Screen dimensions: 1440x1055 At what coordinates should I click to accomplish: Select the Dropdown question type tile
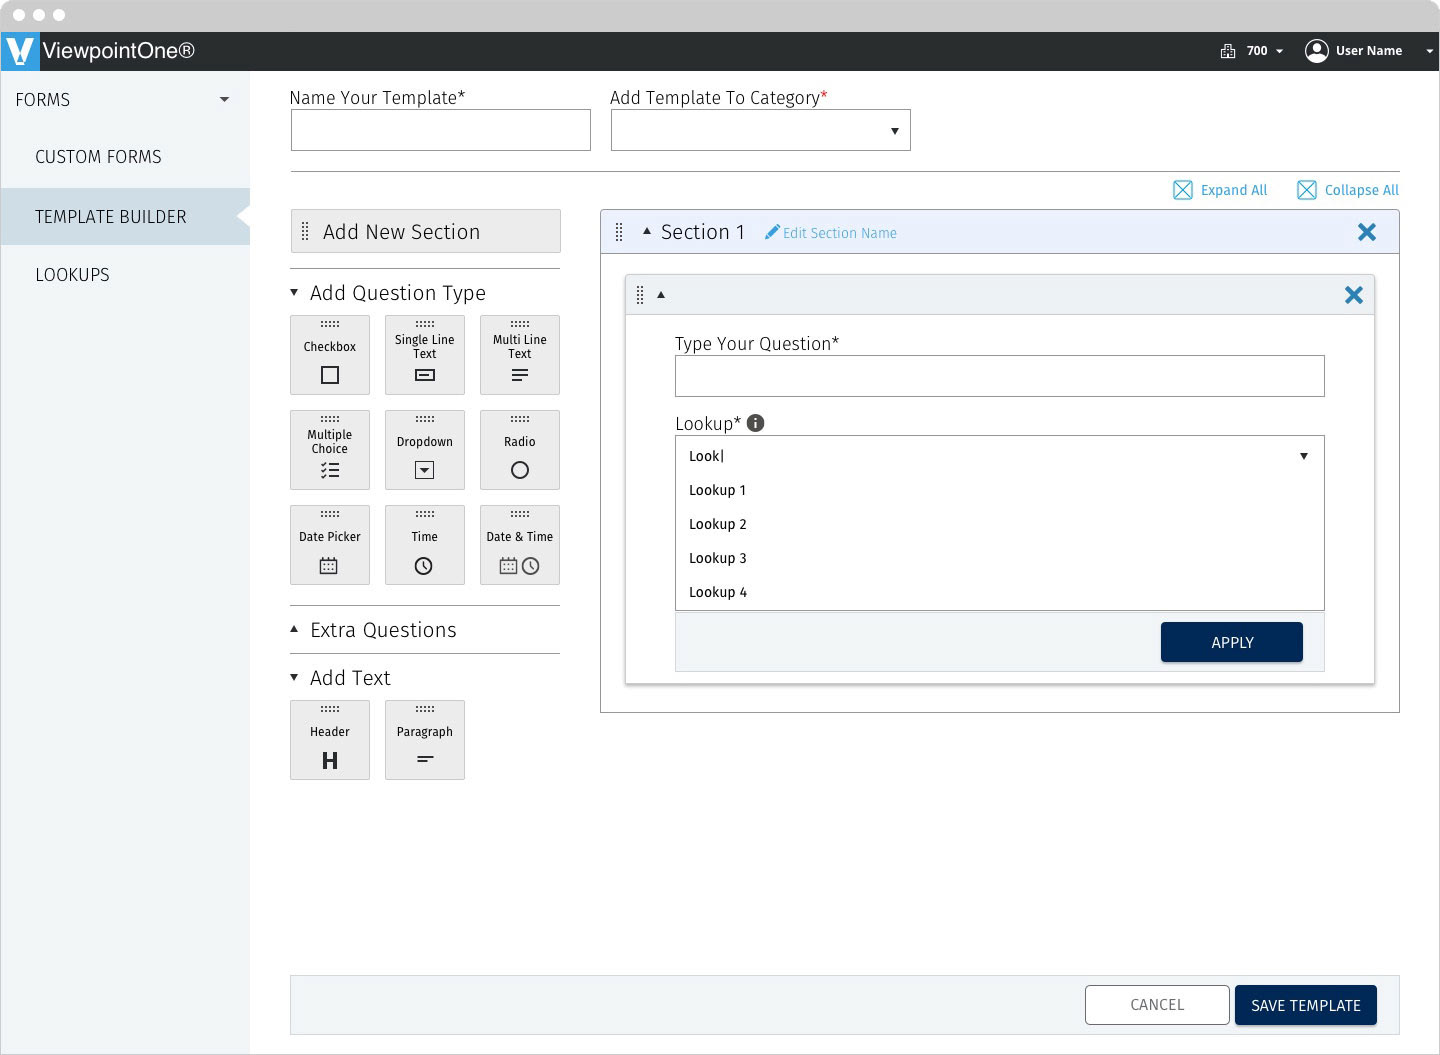point(425,450)
